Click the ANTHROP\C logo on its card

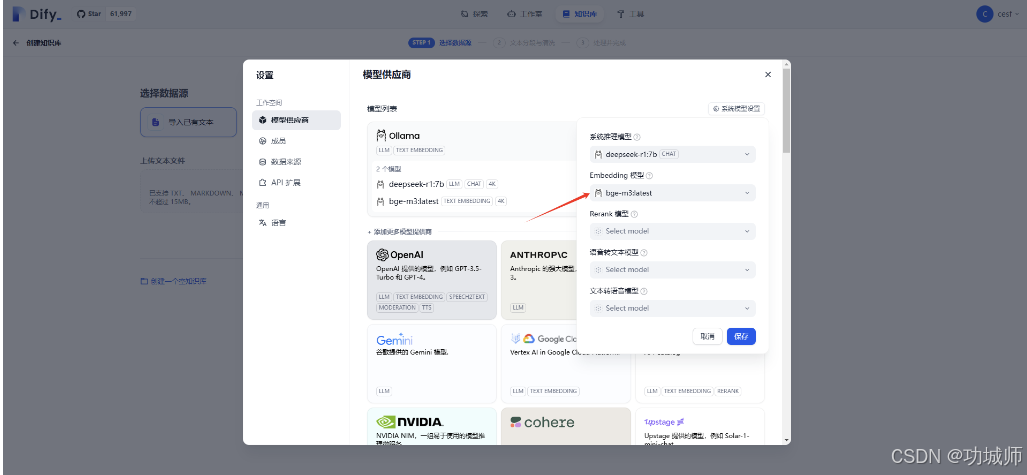541,255
